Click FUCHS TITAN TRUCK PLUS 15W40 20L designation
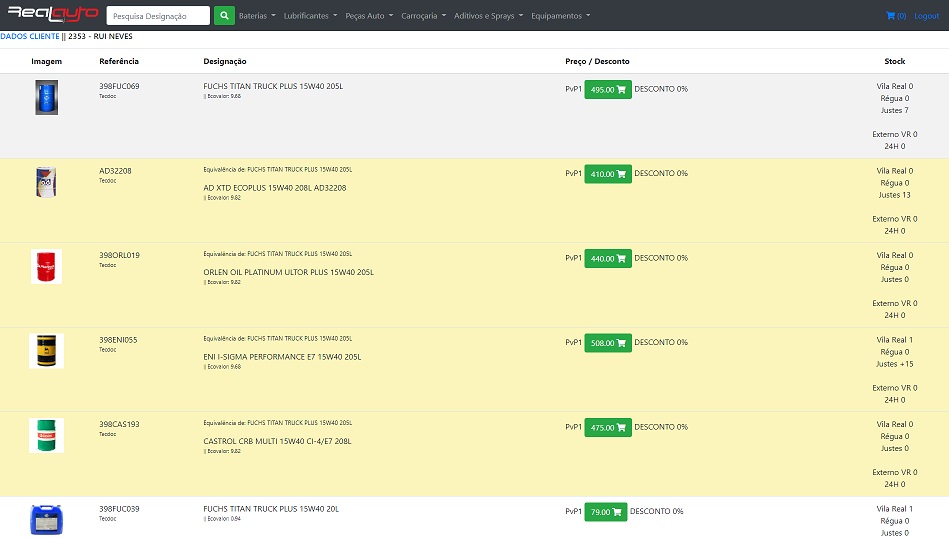Screen dimensions: 949x539 [271, 509]
